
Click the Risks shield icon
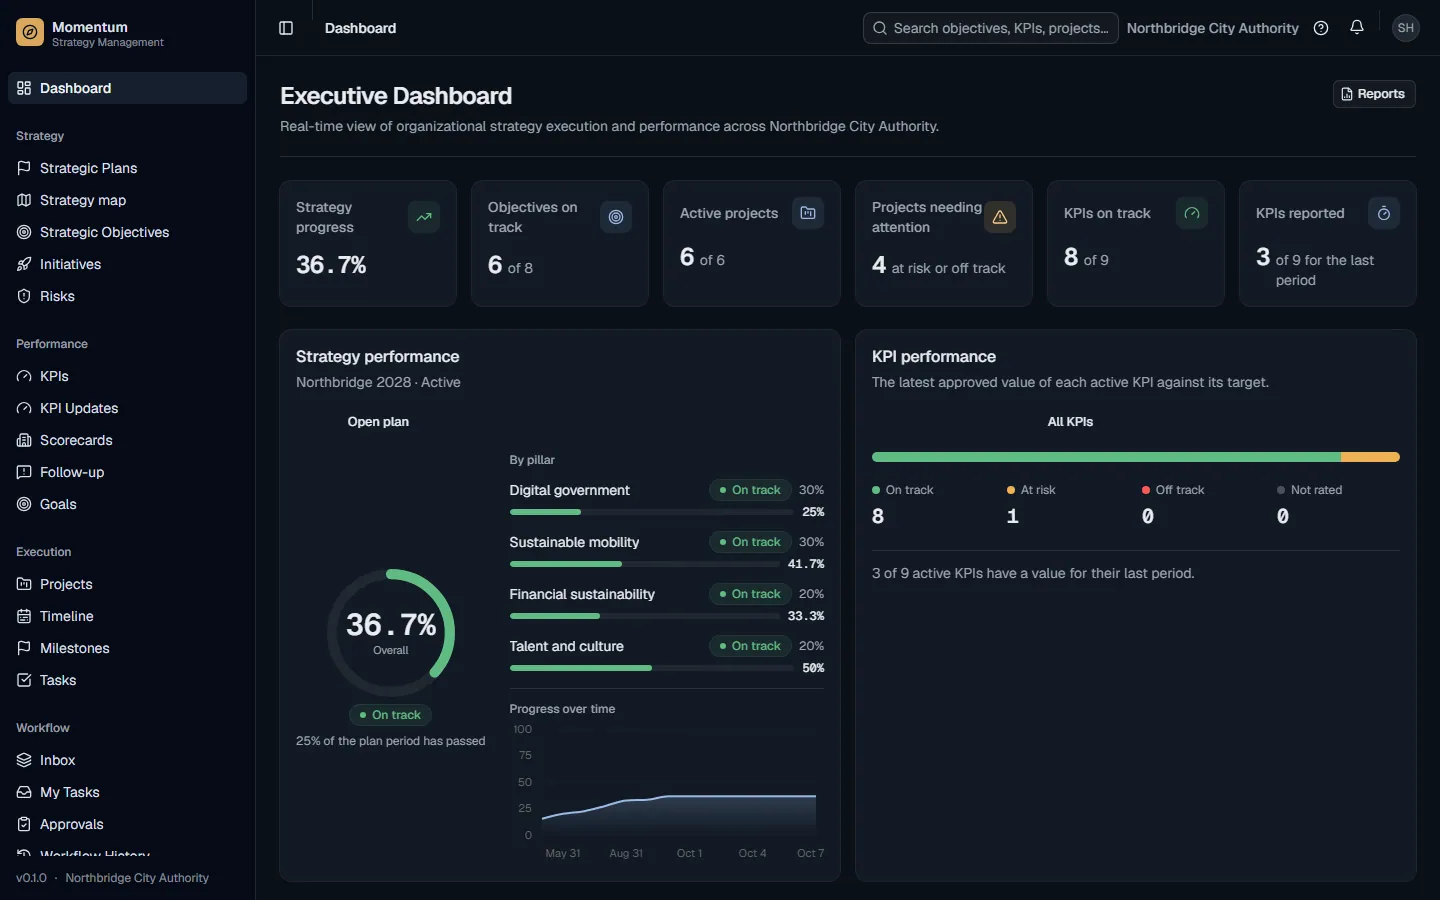[24, 296]
